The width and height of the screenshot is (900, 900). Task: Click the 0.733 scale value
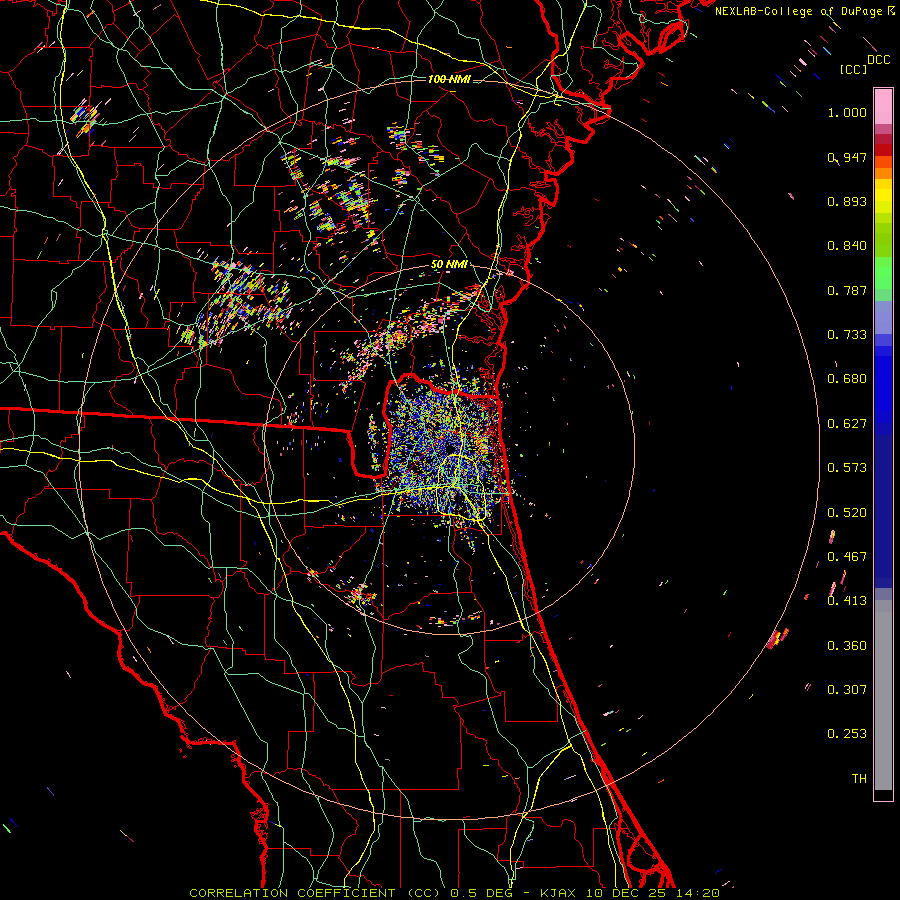click(x=847, y=335)
